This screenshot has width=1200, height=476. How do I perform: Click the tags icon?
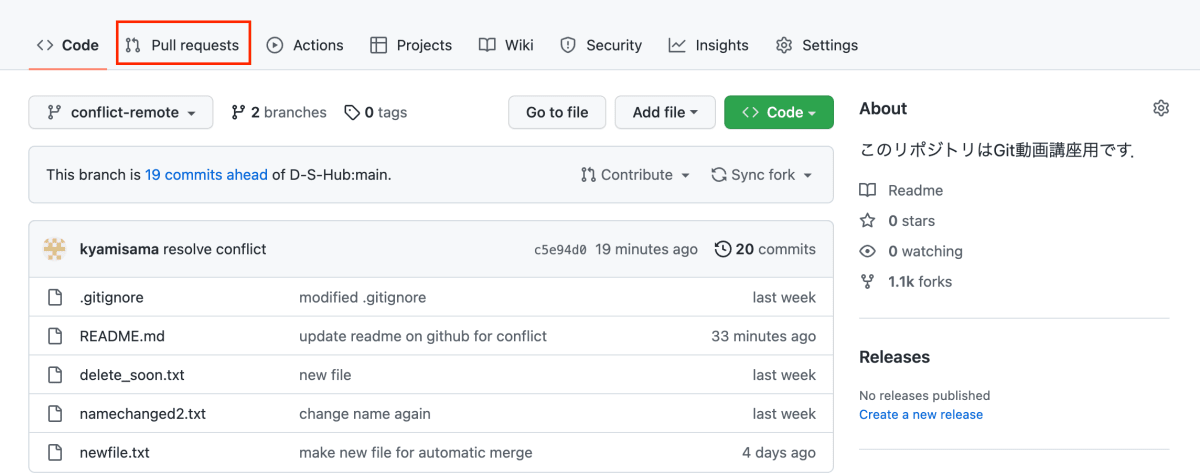click(352, 113)
